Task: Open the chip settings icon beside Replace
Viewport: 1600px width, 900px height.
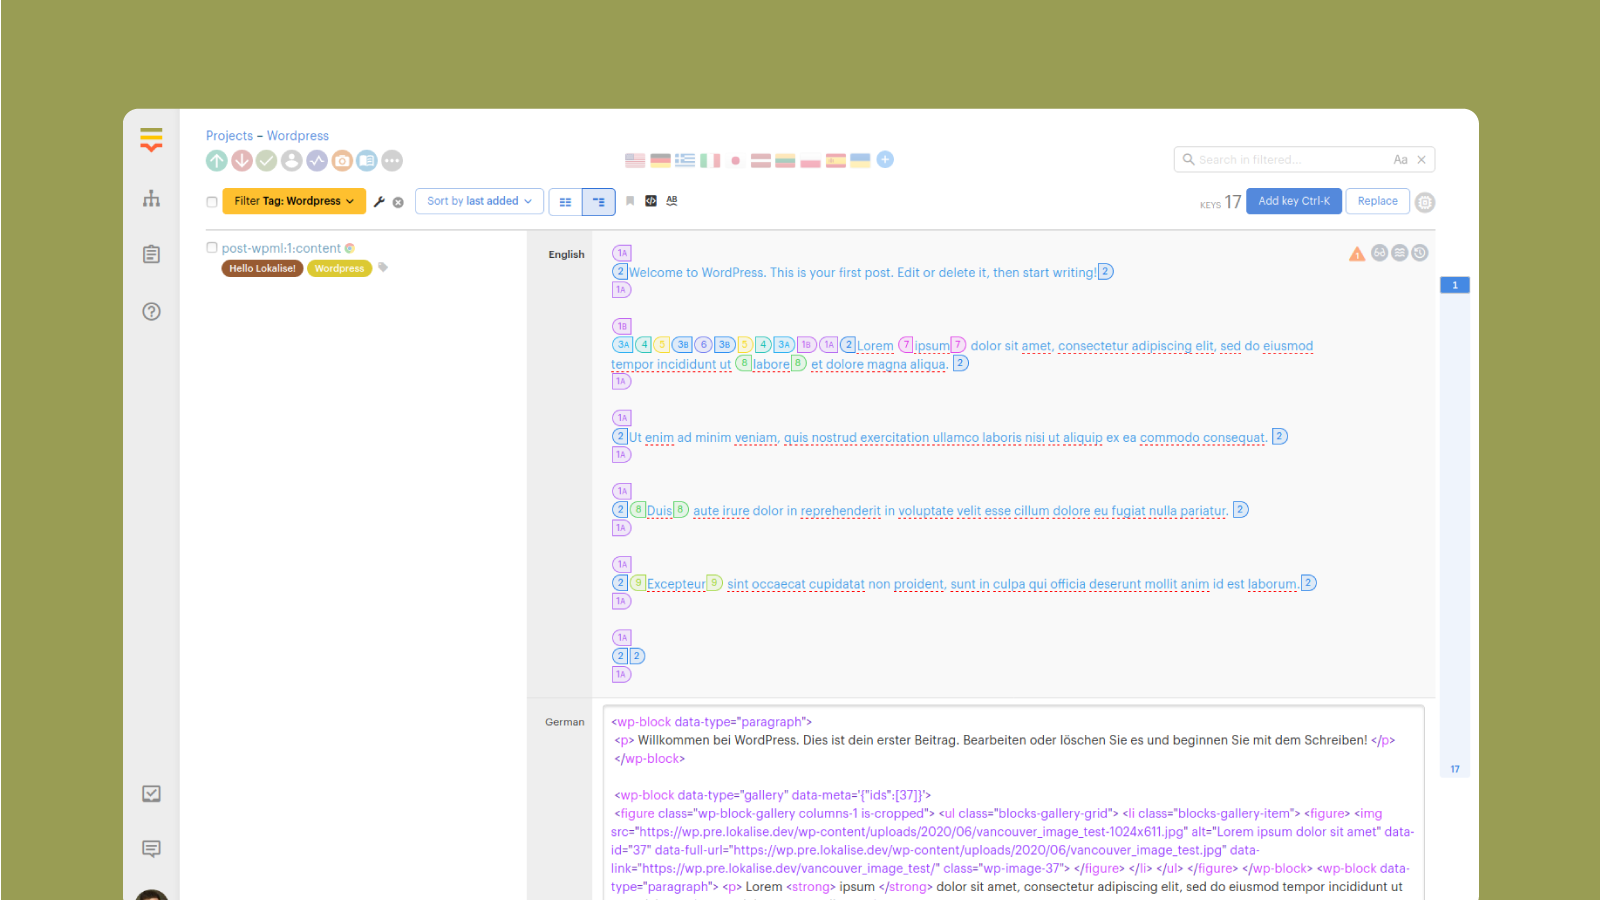Action: coord(1425,202)
